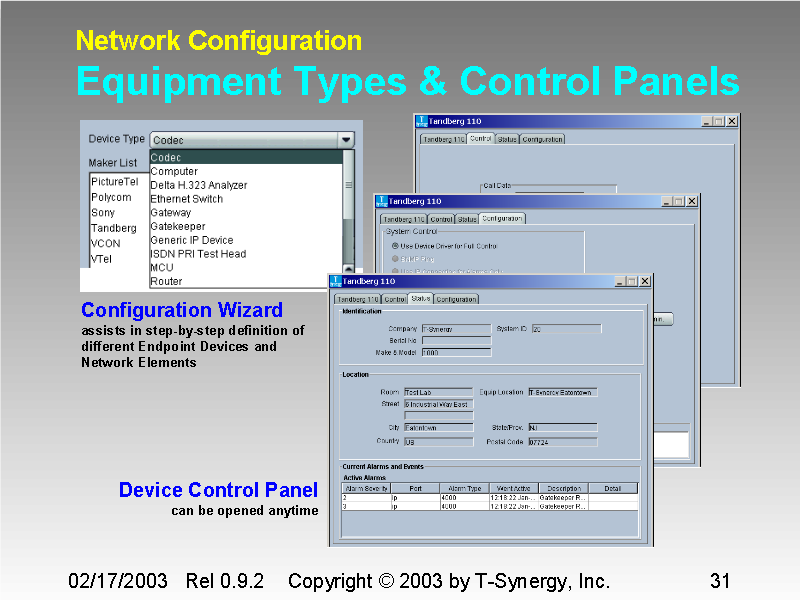The width and height of the screenshot is (800, 600).
Task: Select Tandberg in the Maker List
Action: pyautogui.click(x=113, y=228)
